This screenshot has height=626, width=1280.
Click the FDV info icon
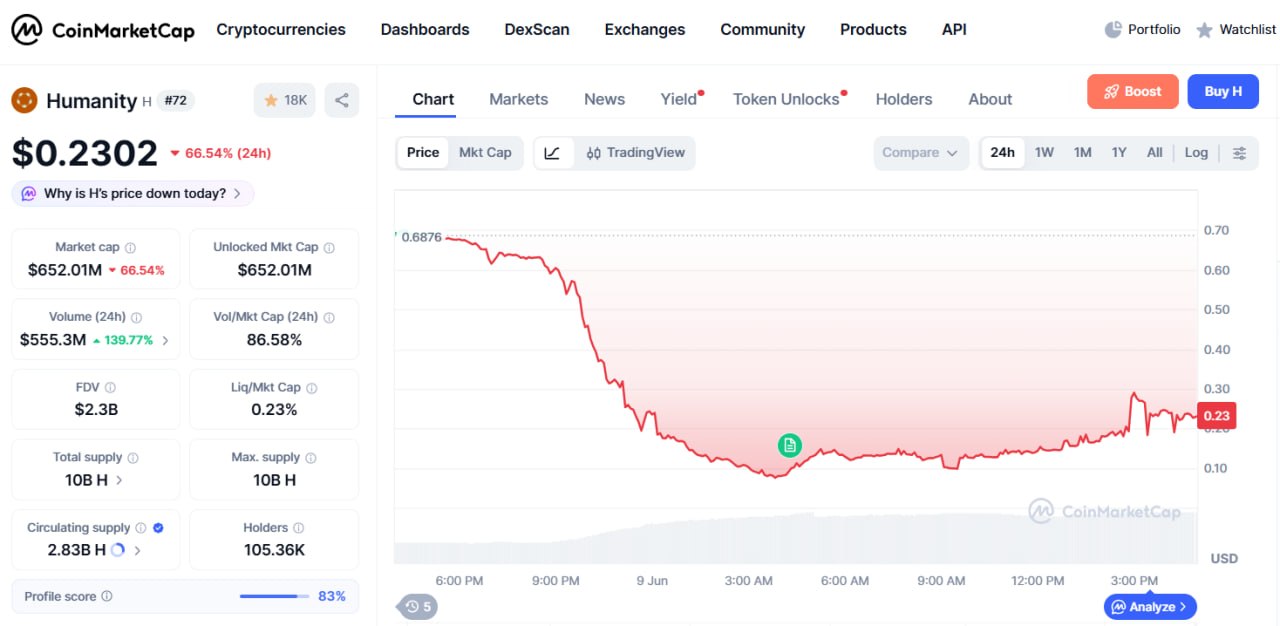coord(110,387)
